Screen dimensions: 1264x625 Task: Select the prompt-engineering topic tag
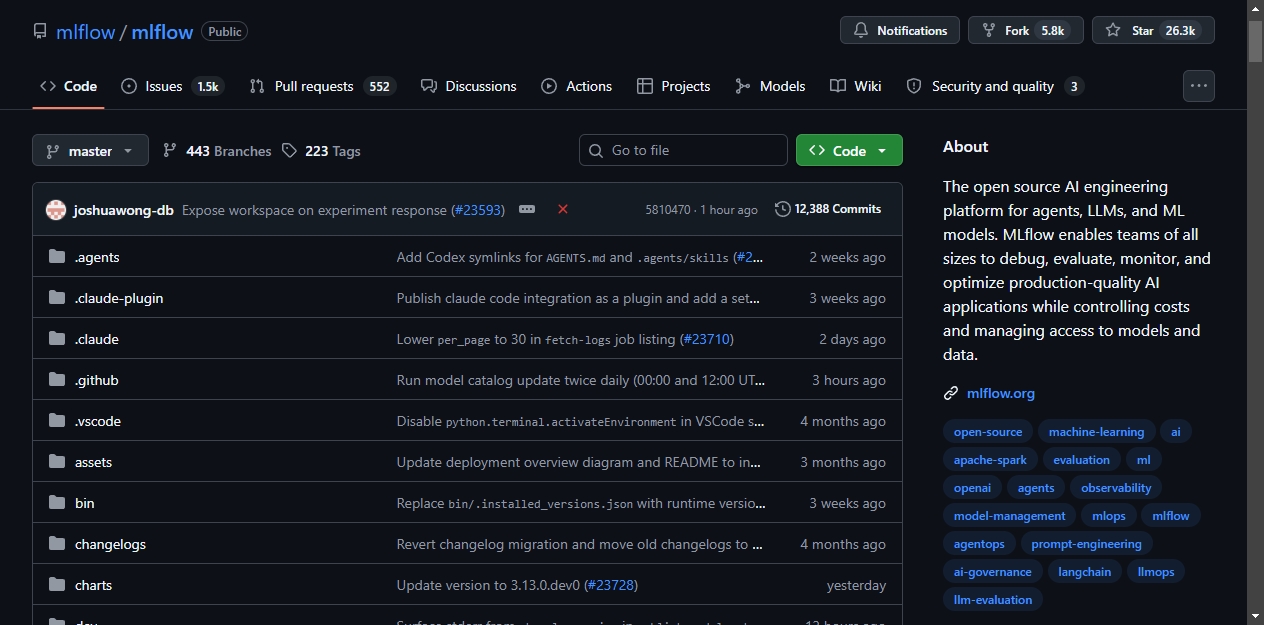1086,544
